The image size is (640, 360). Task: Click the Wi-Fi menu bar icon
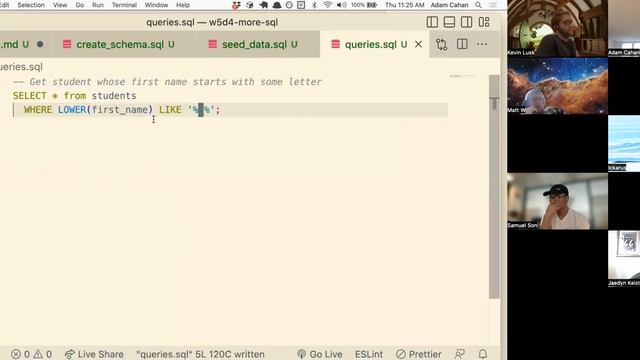pyautogui.click(x=327, y=5)
